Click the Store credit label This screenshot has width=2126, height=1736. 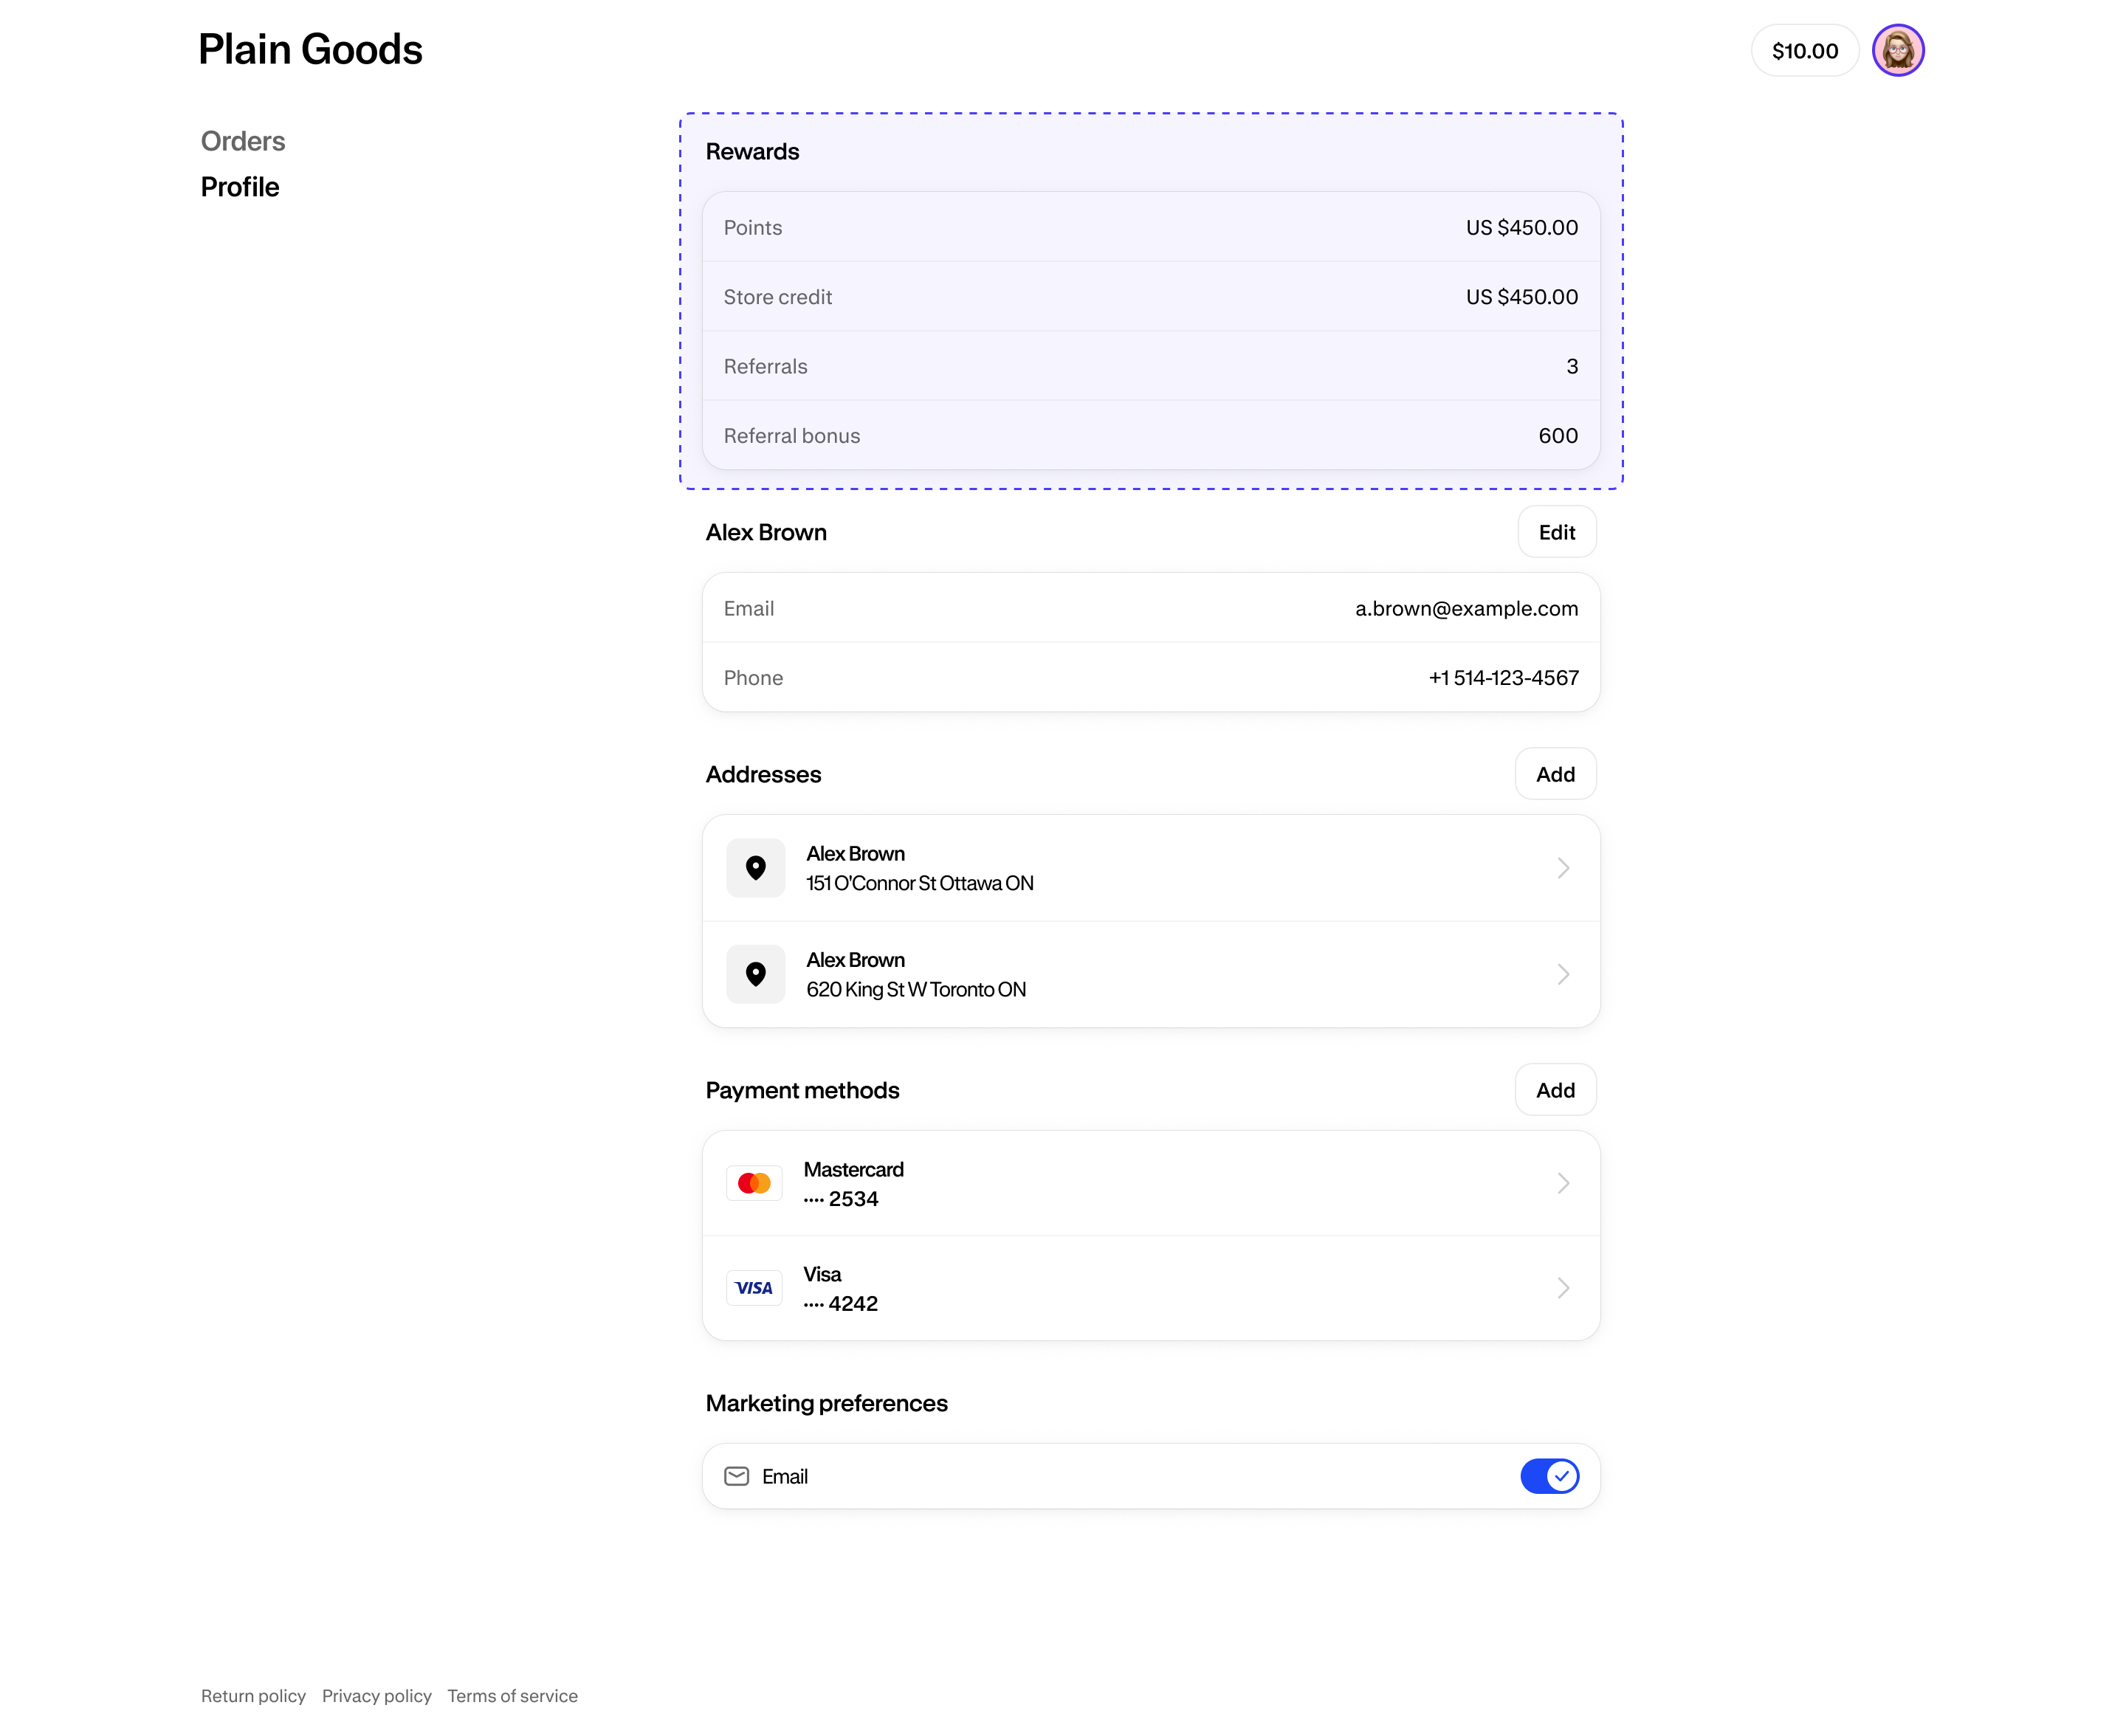777,297
